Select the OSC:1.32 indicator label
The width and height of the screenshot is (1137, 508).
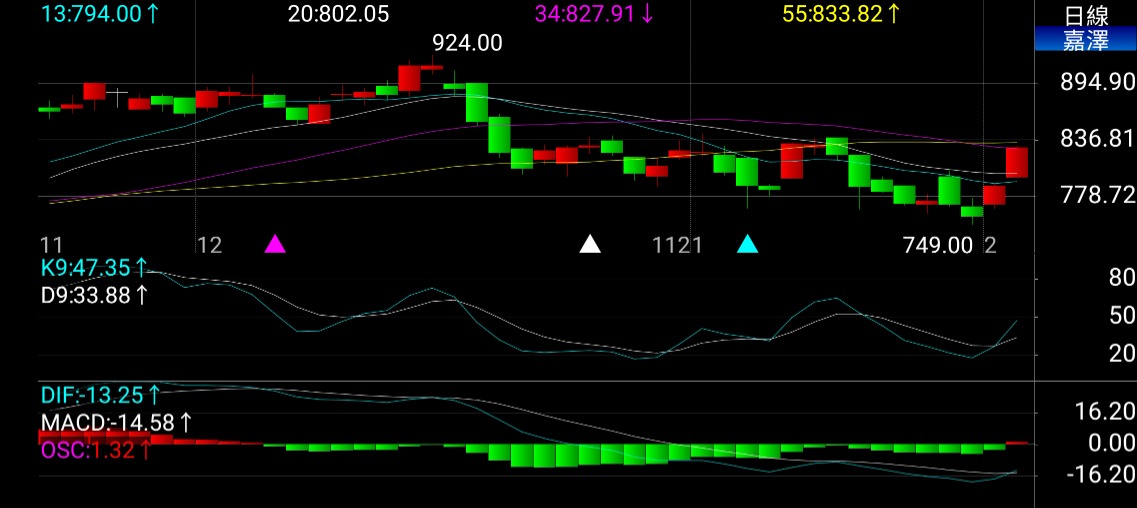tap(96, 450)
